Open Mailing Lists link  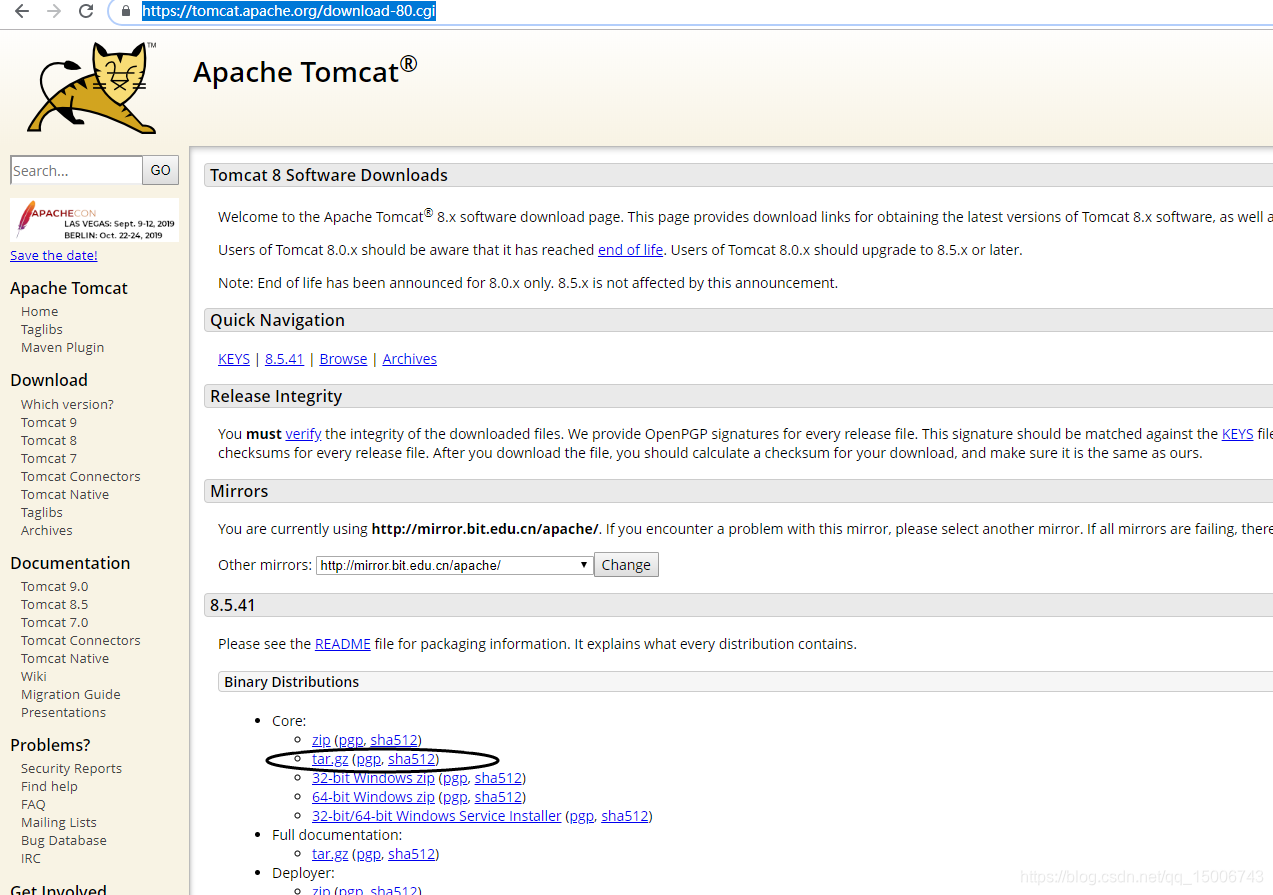pyautogui.click(x=59, y=822)
